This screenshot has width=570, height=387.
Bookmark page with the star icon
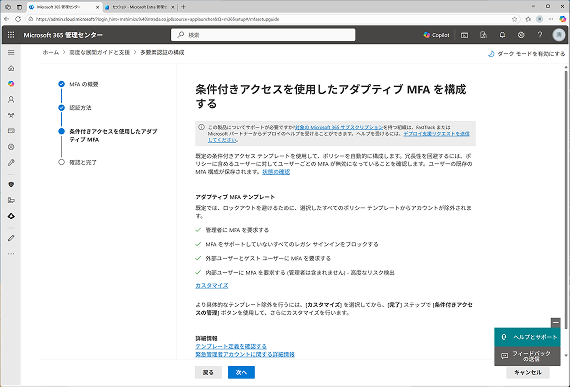pyautogui.click(x=514, y=19)
